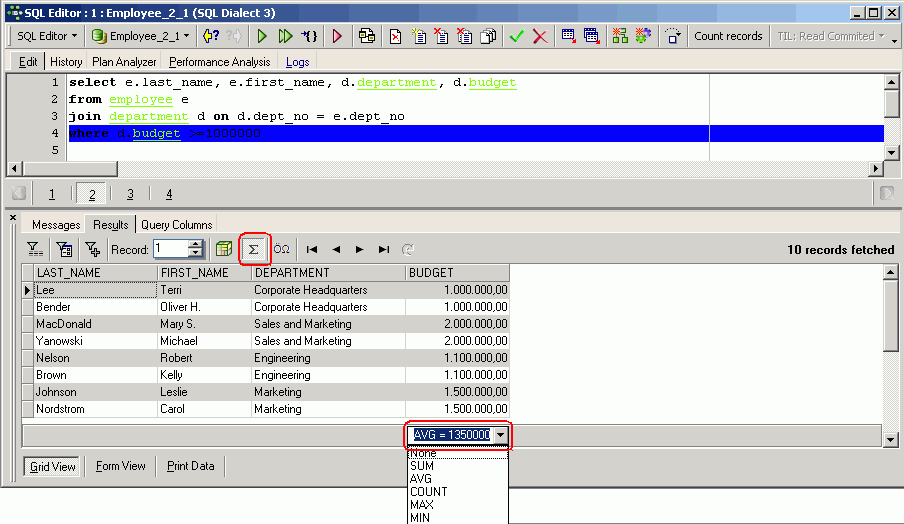Click the add filter plus icon
Image resolution: width=904 pixels, height=524 pixels.
coord(92,249)
